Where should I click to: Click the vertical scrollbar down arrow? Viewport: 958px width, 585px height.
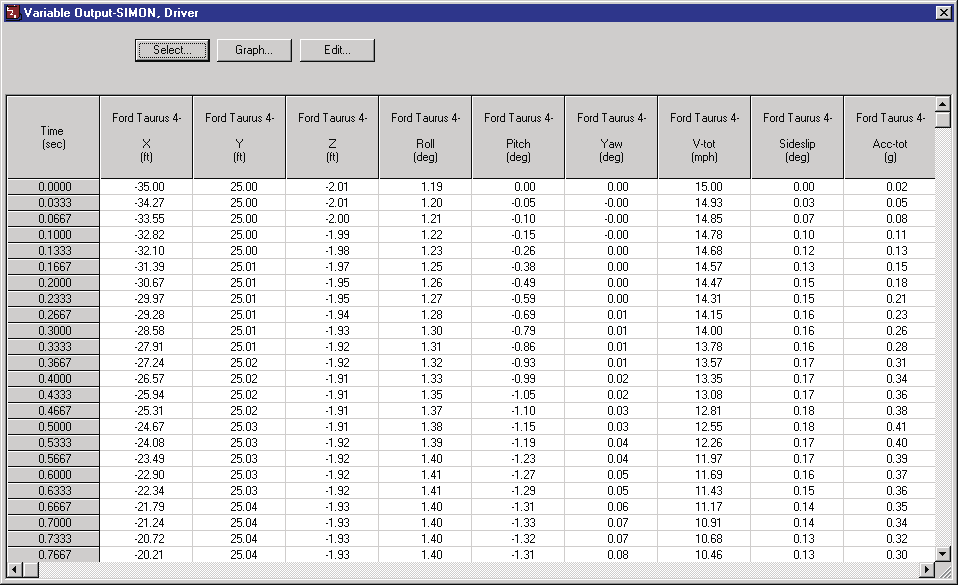943,554
